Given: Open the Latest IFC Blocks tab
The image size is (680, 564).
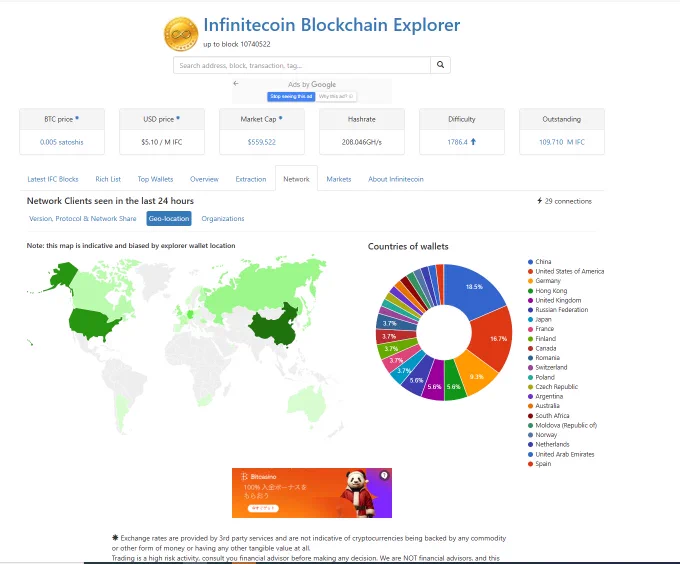Looking at the screenshot, I should point(53,179).
